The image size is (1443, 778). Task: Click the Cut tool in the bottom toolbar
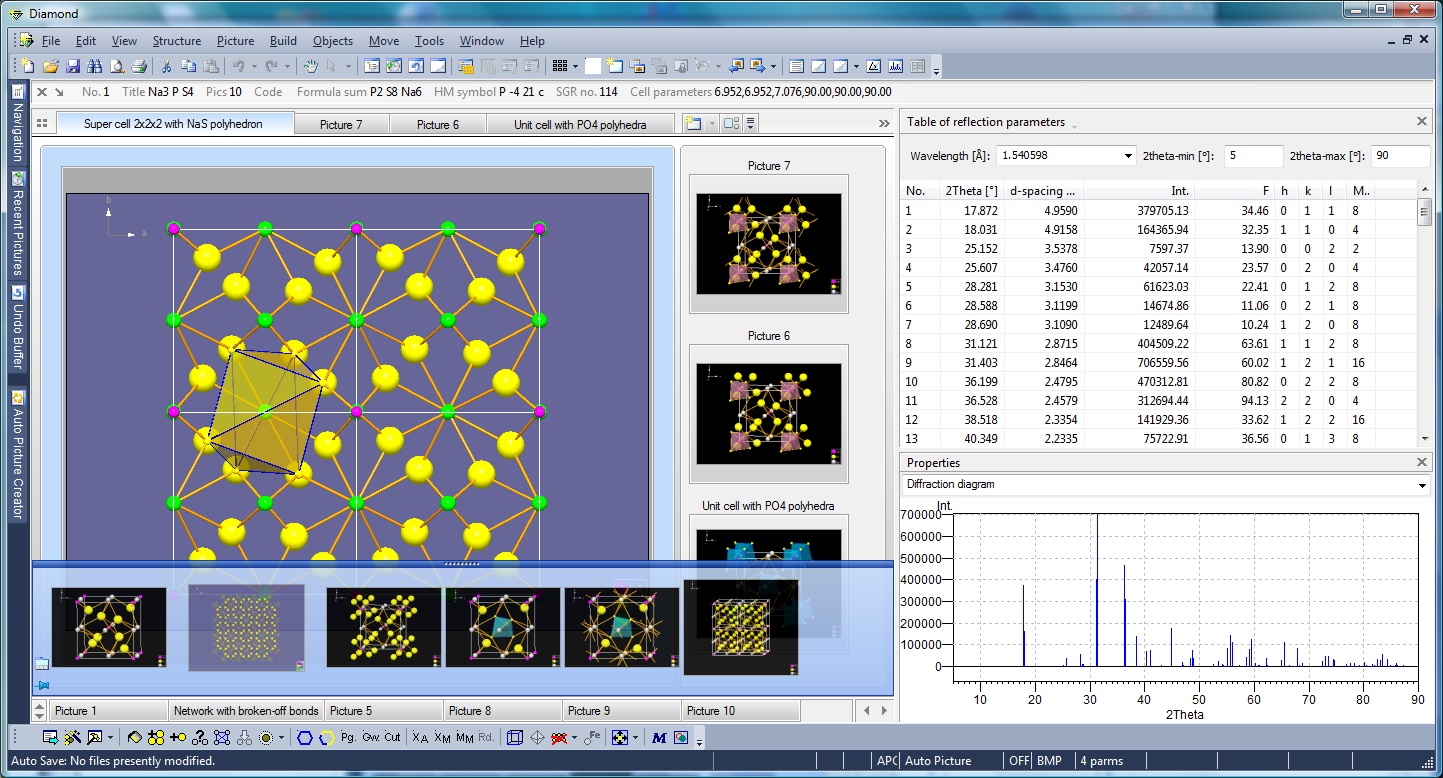tap(392, 737)
